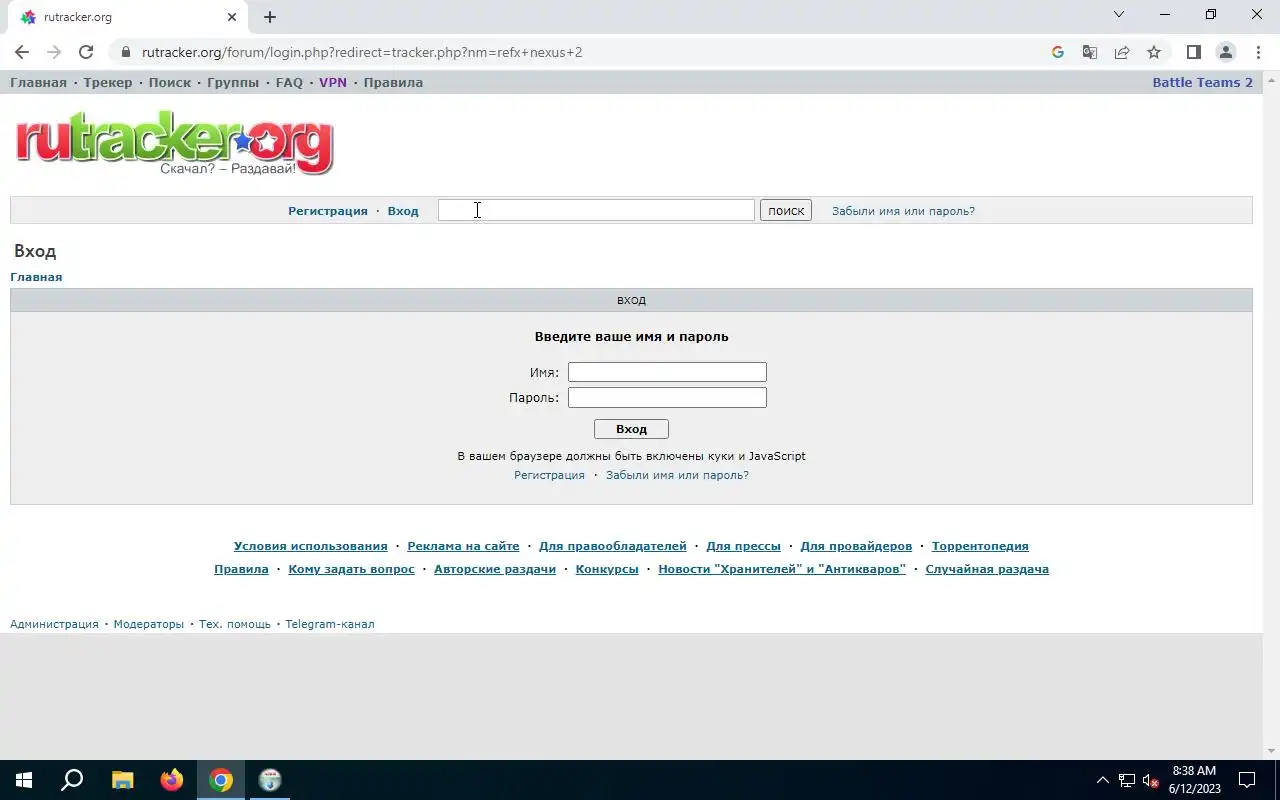
Task: Open Поиск in the top menu
Action: [169, 82]
